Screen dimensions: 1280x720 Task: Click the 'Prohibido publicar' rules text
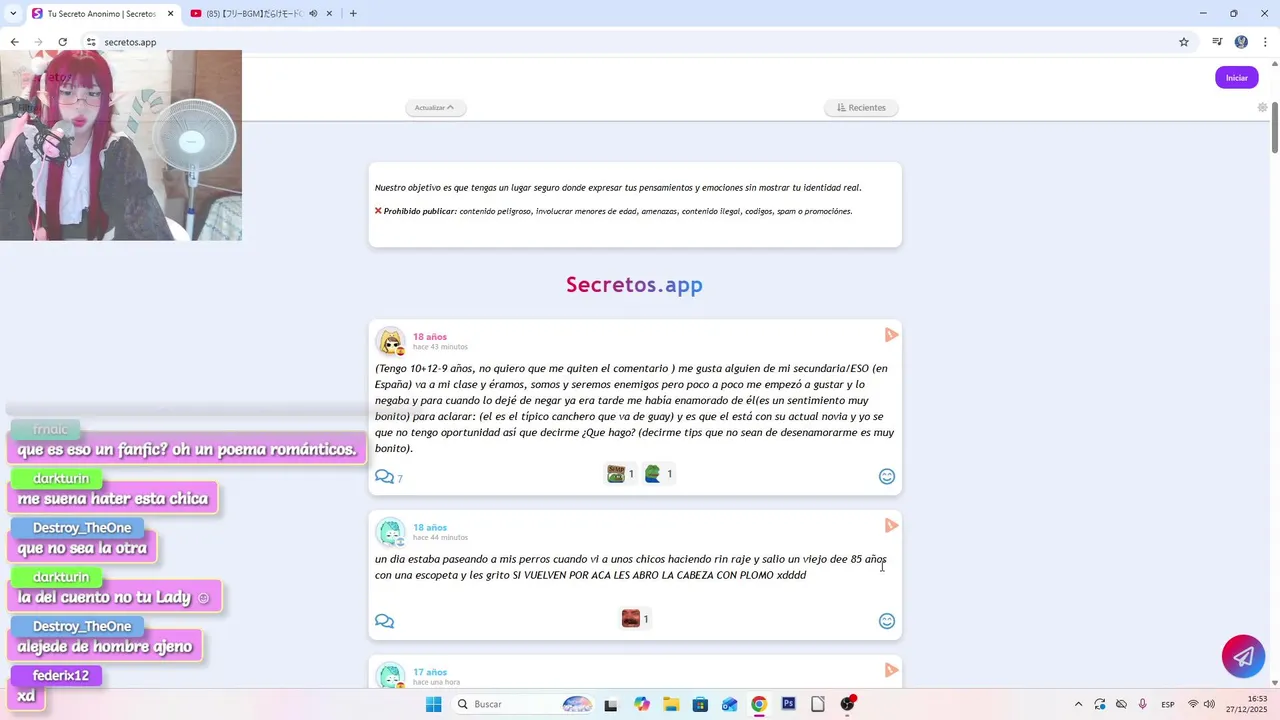614,211
